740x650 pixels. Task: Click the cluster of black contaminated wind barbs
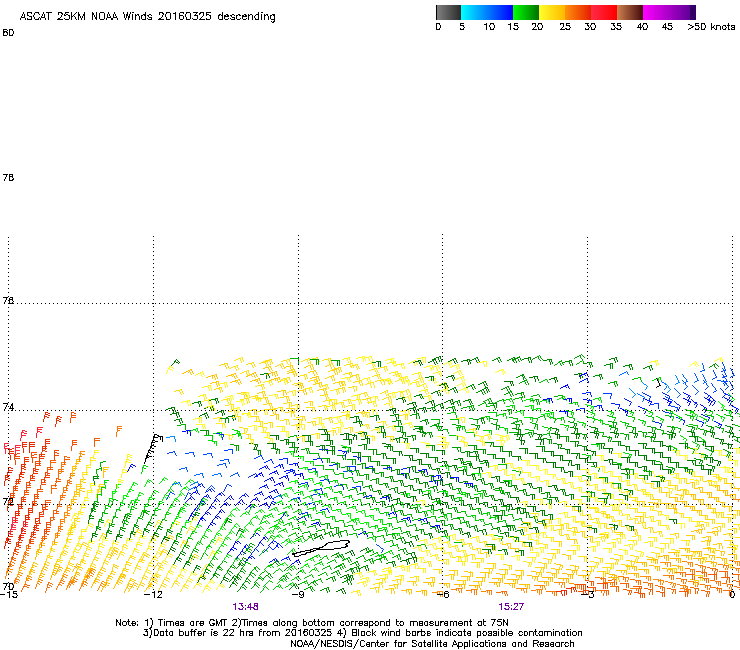click(153, 447)
